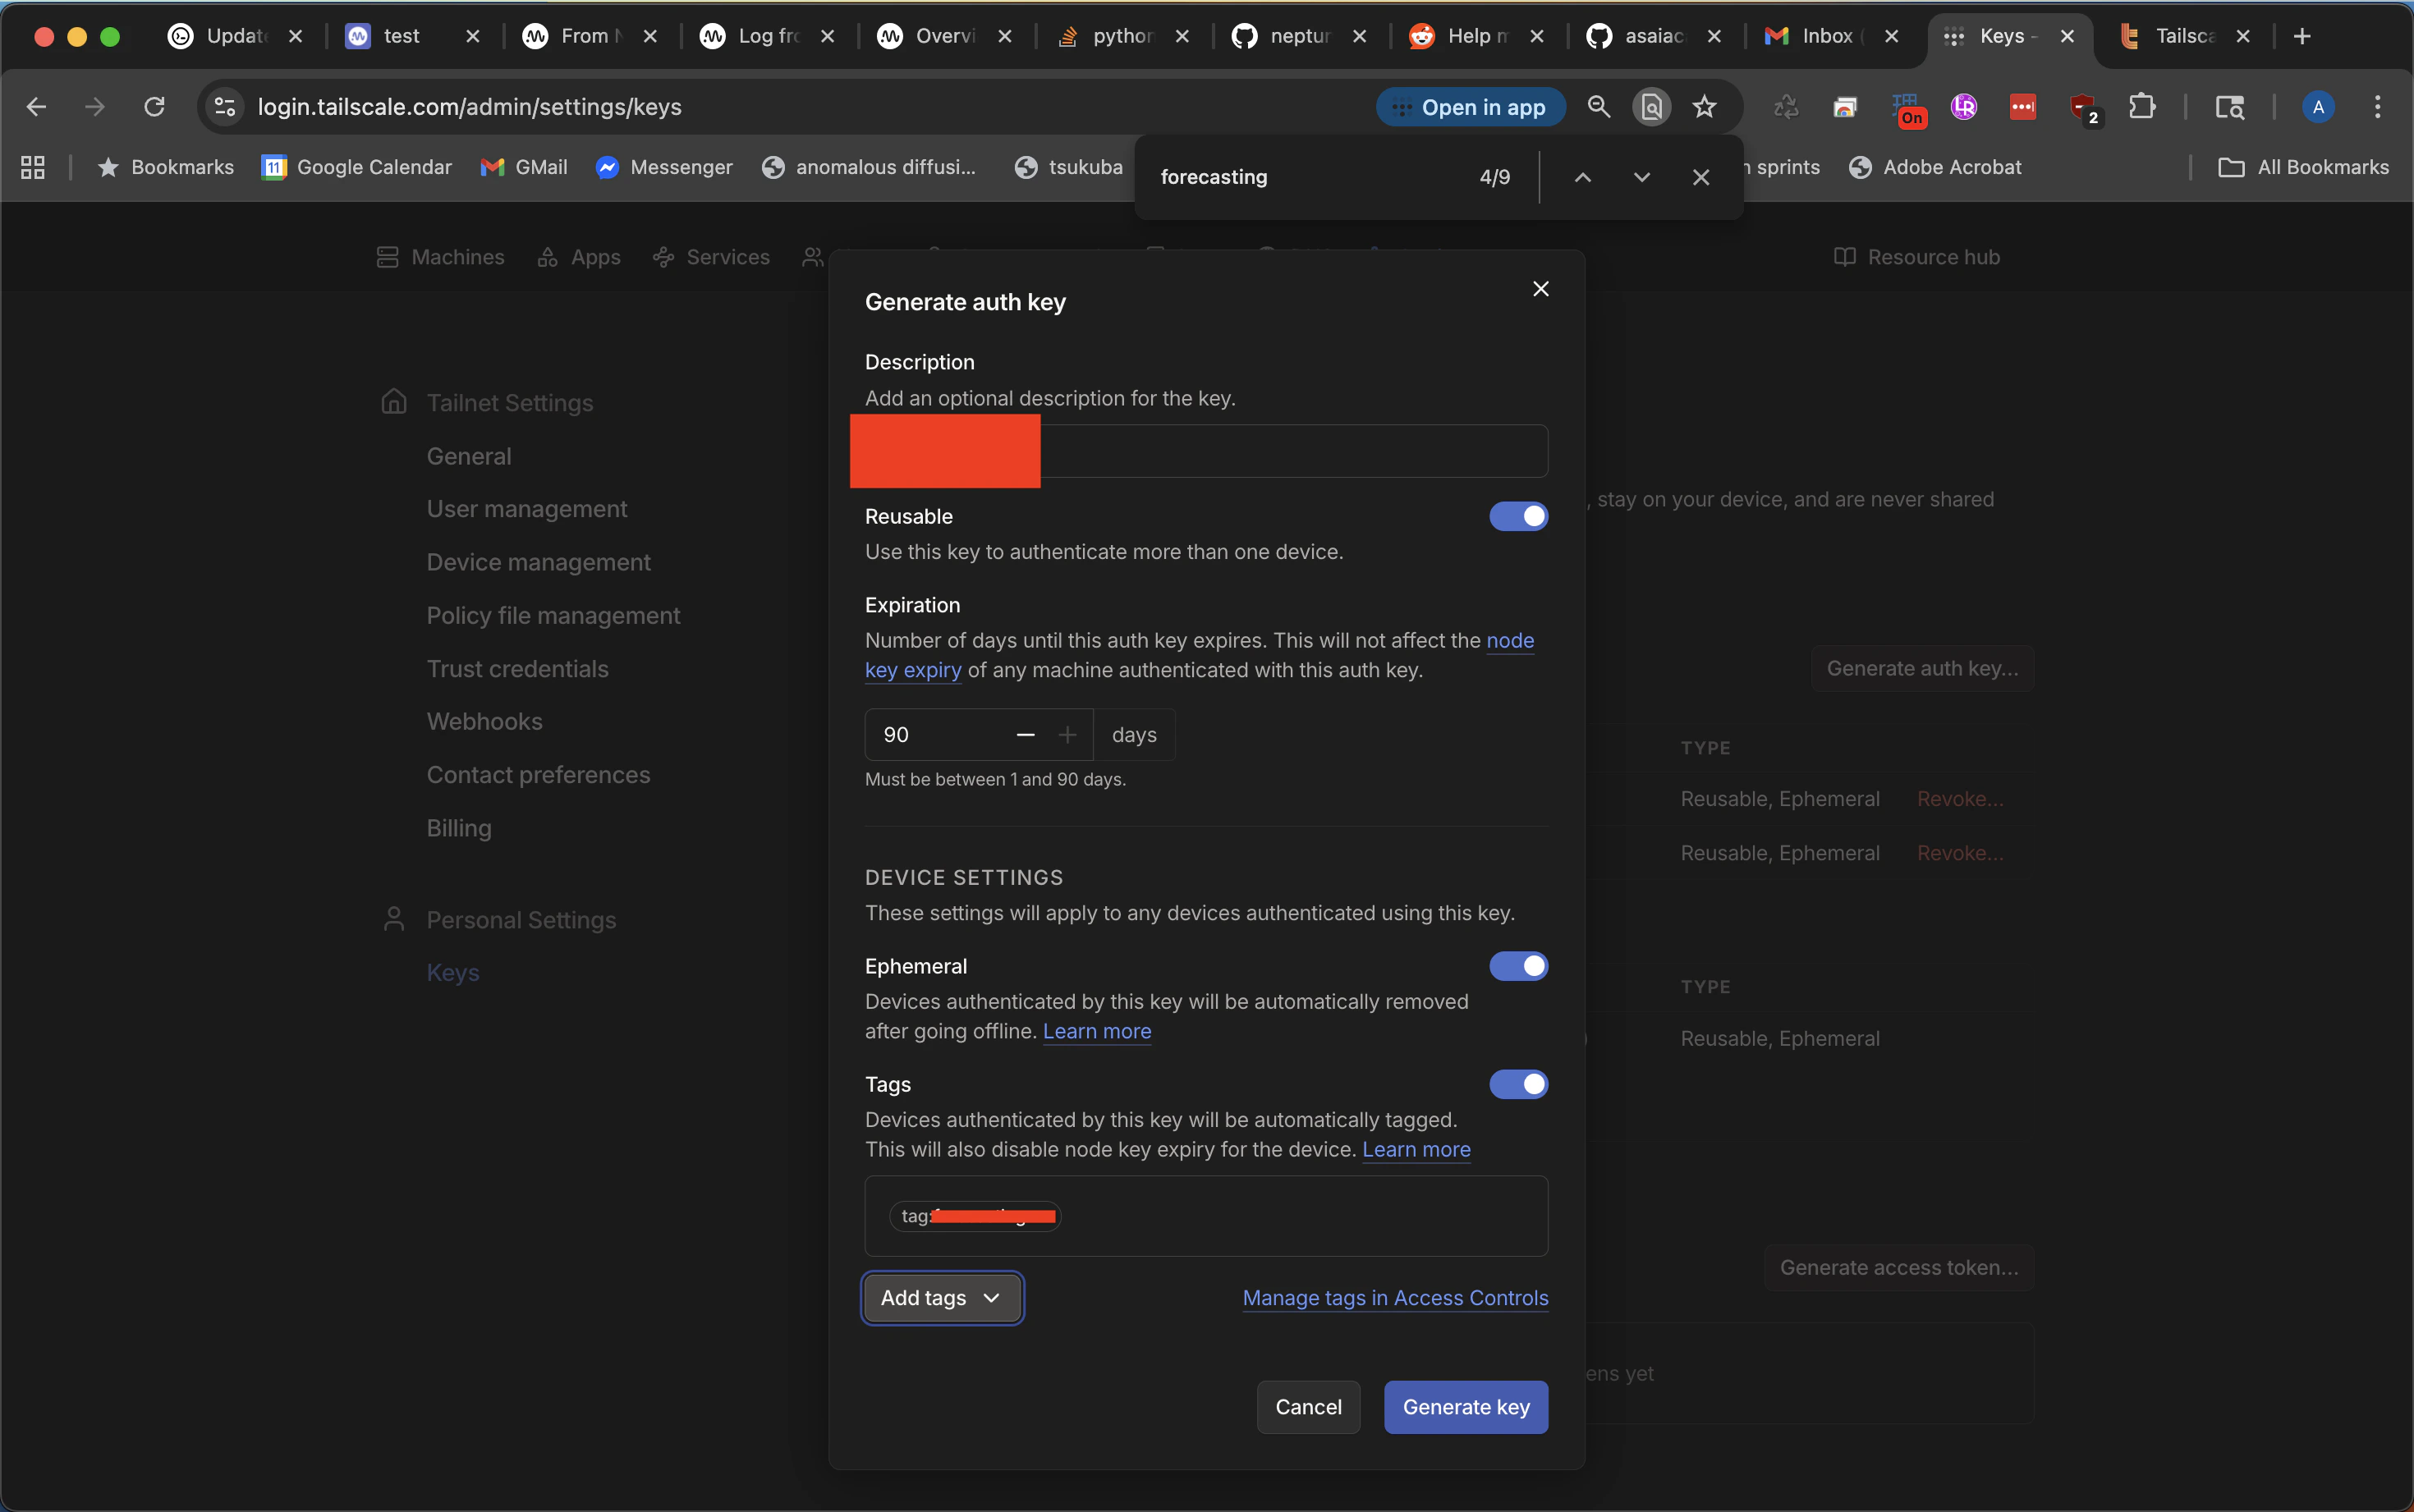Go to Device management in sidebar
This screenshot has height=1512, width=2414.
539,562
